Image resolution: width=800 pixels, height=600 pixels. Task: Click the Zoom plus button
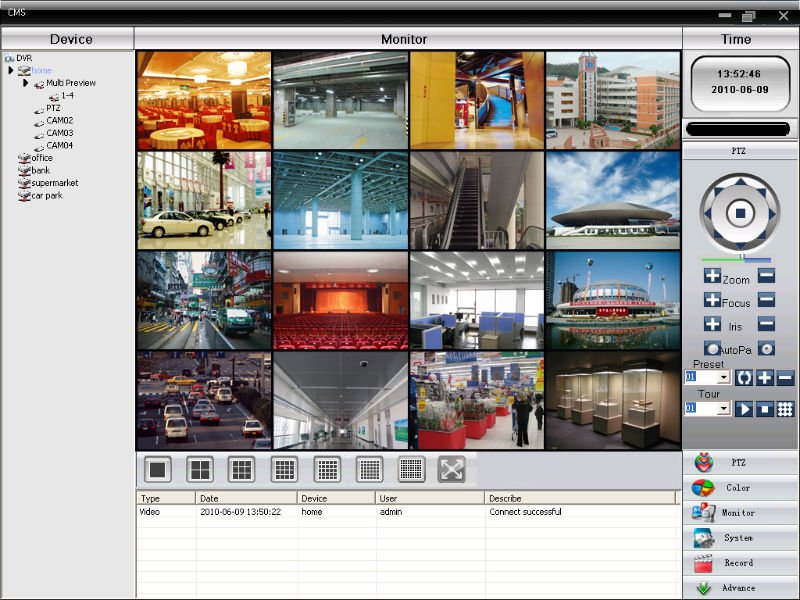(x=712, y=277)
